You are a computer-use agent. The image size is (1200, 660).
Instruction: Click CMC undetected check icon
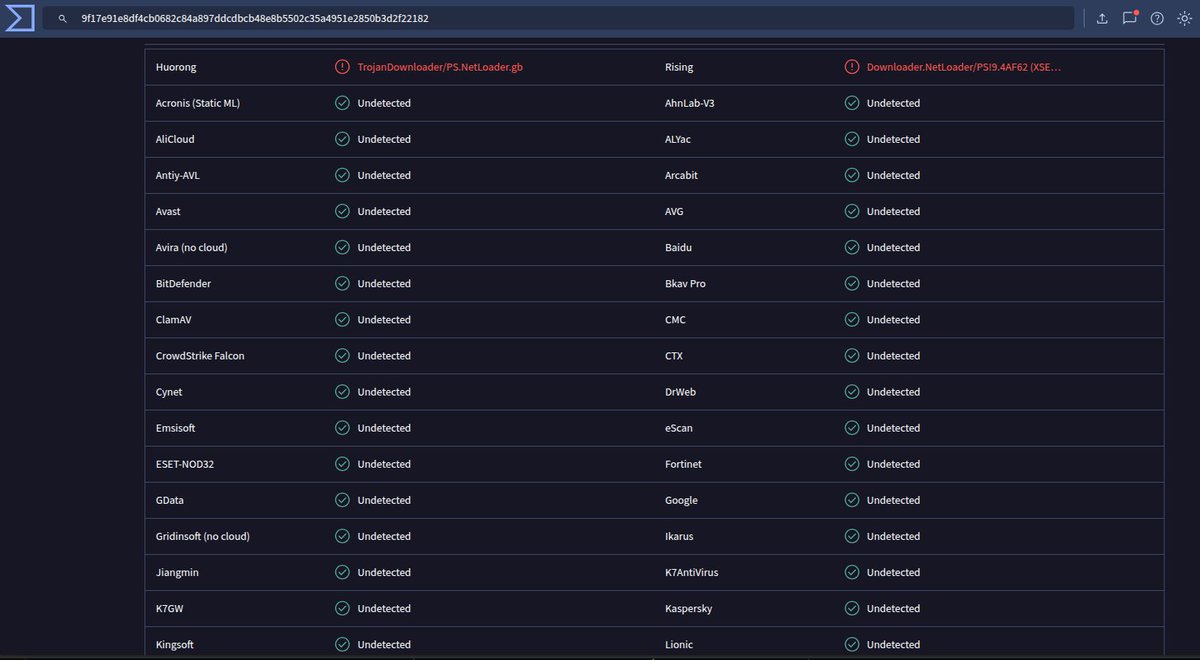tap(852, 319)
